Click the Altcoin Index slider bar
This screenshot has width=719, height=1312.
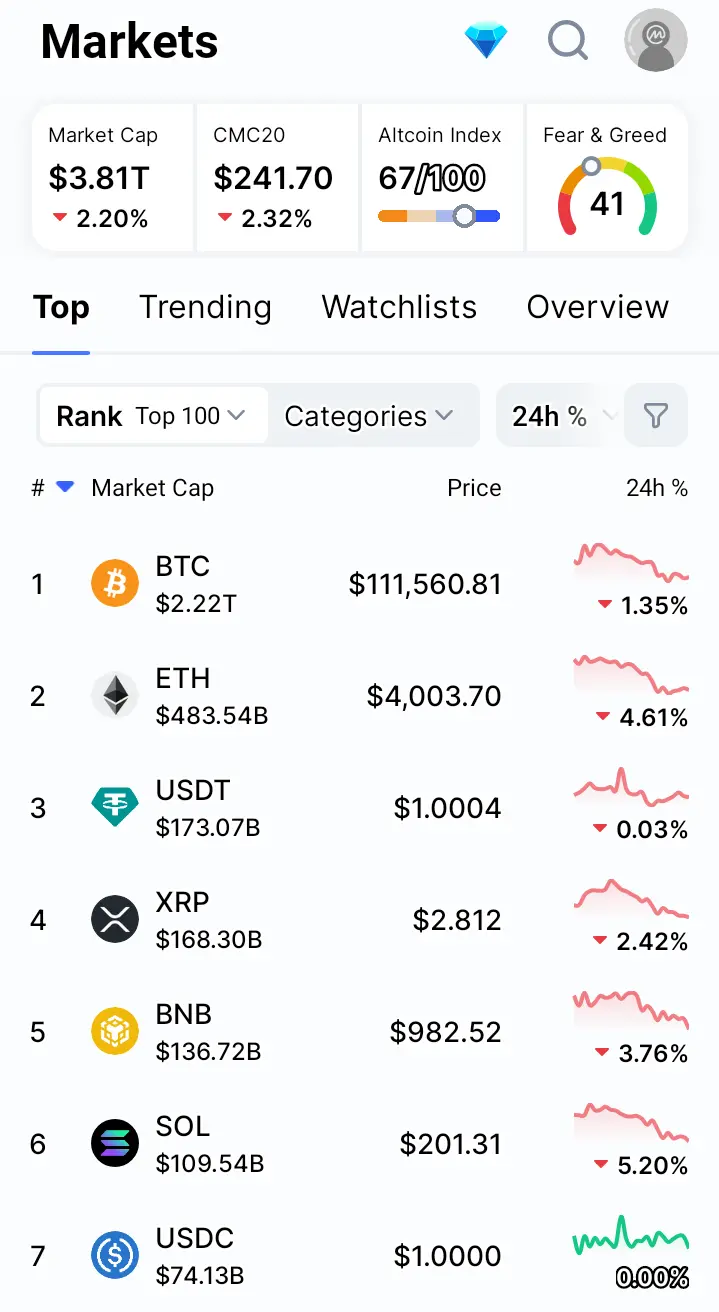coord(439,216)
